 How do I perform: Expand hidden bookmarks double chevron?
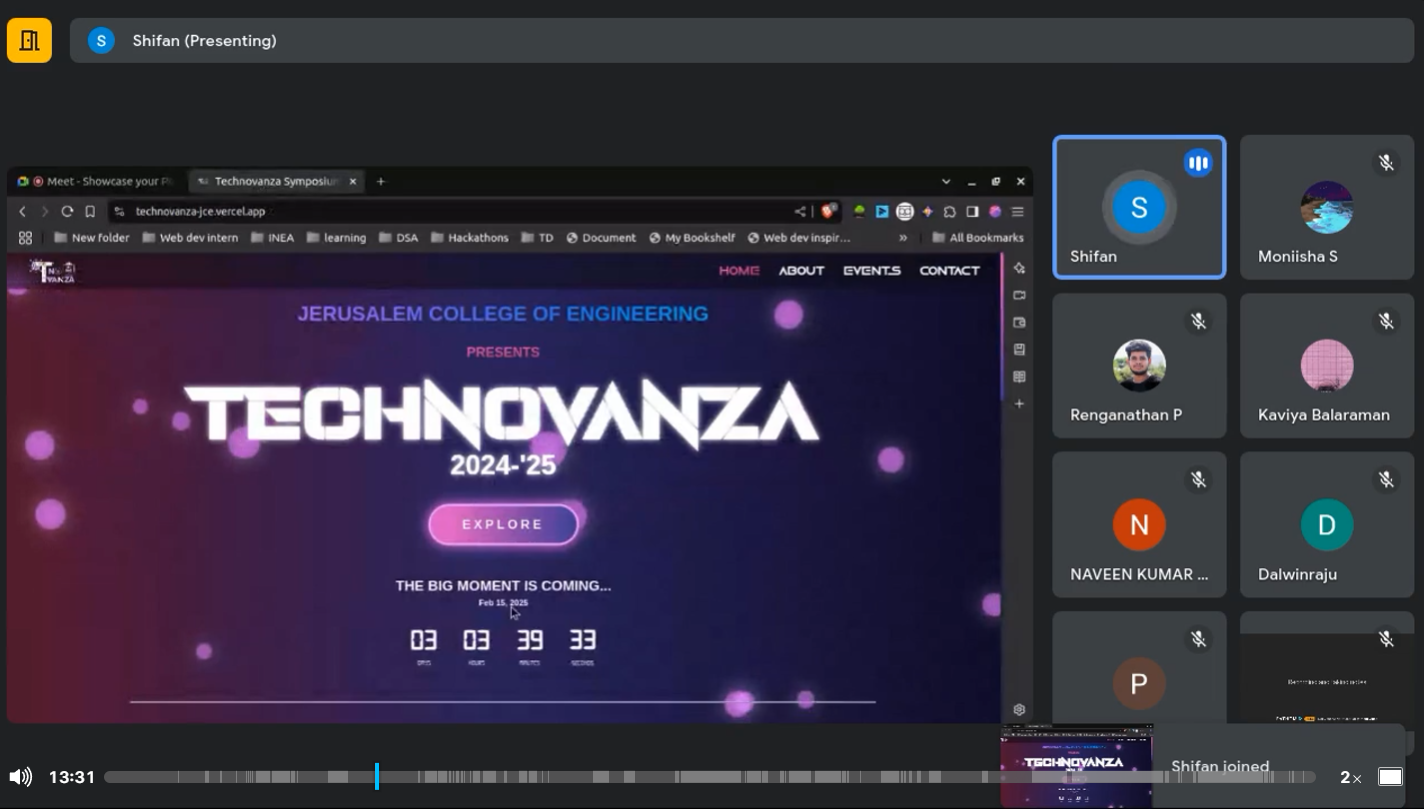click(x=903, y=238)
